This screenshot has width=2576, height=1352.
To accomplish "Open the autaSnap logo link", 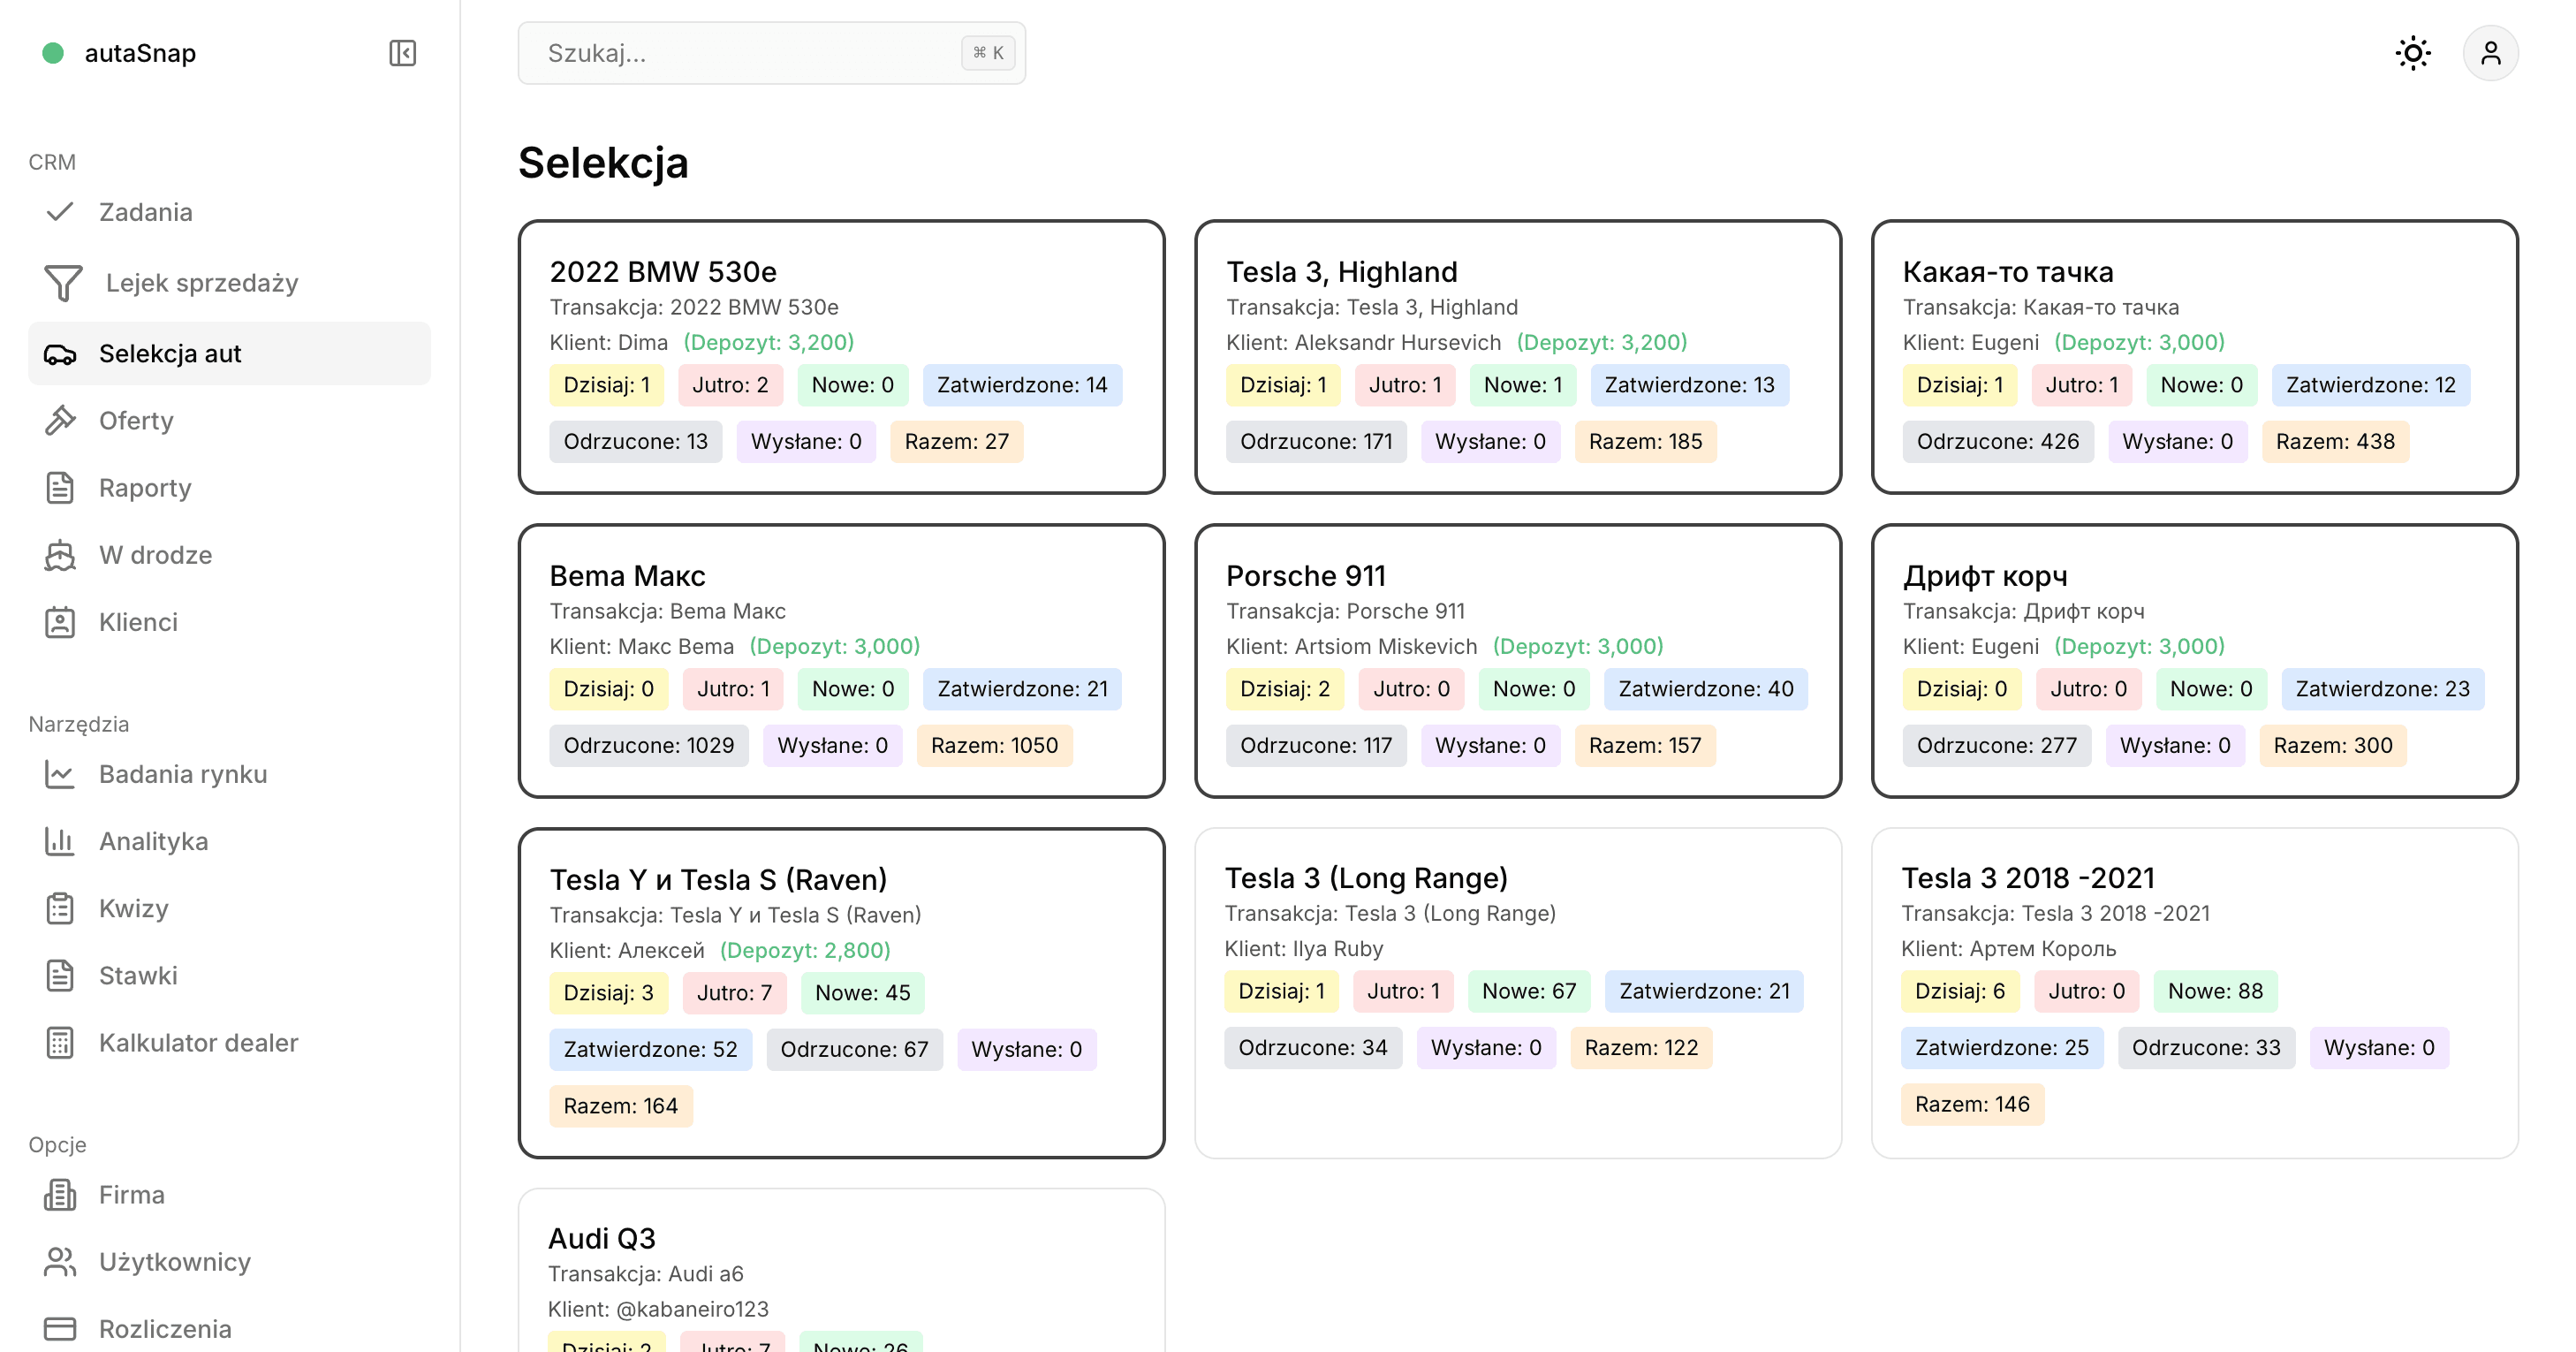I will click(x=120, y=53).
